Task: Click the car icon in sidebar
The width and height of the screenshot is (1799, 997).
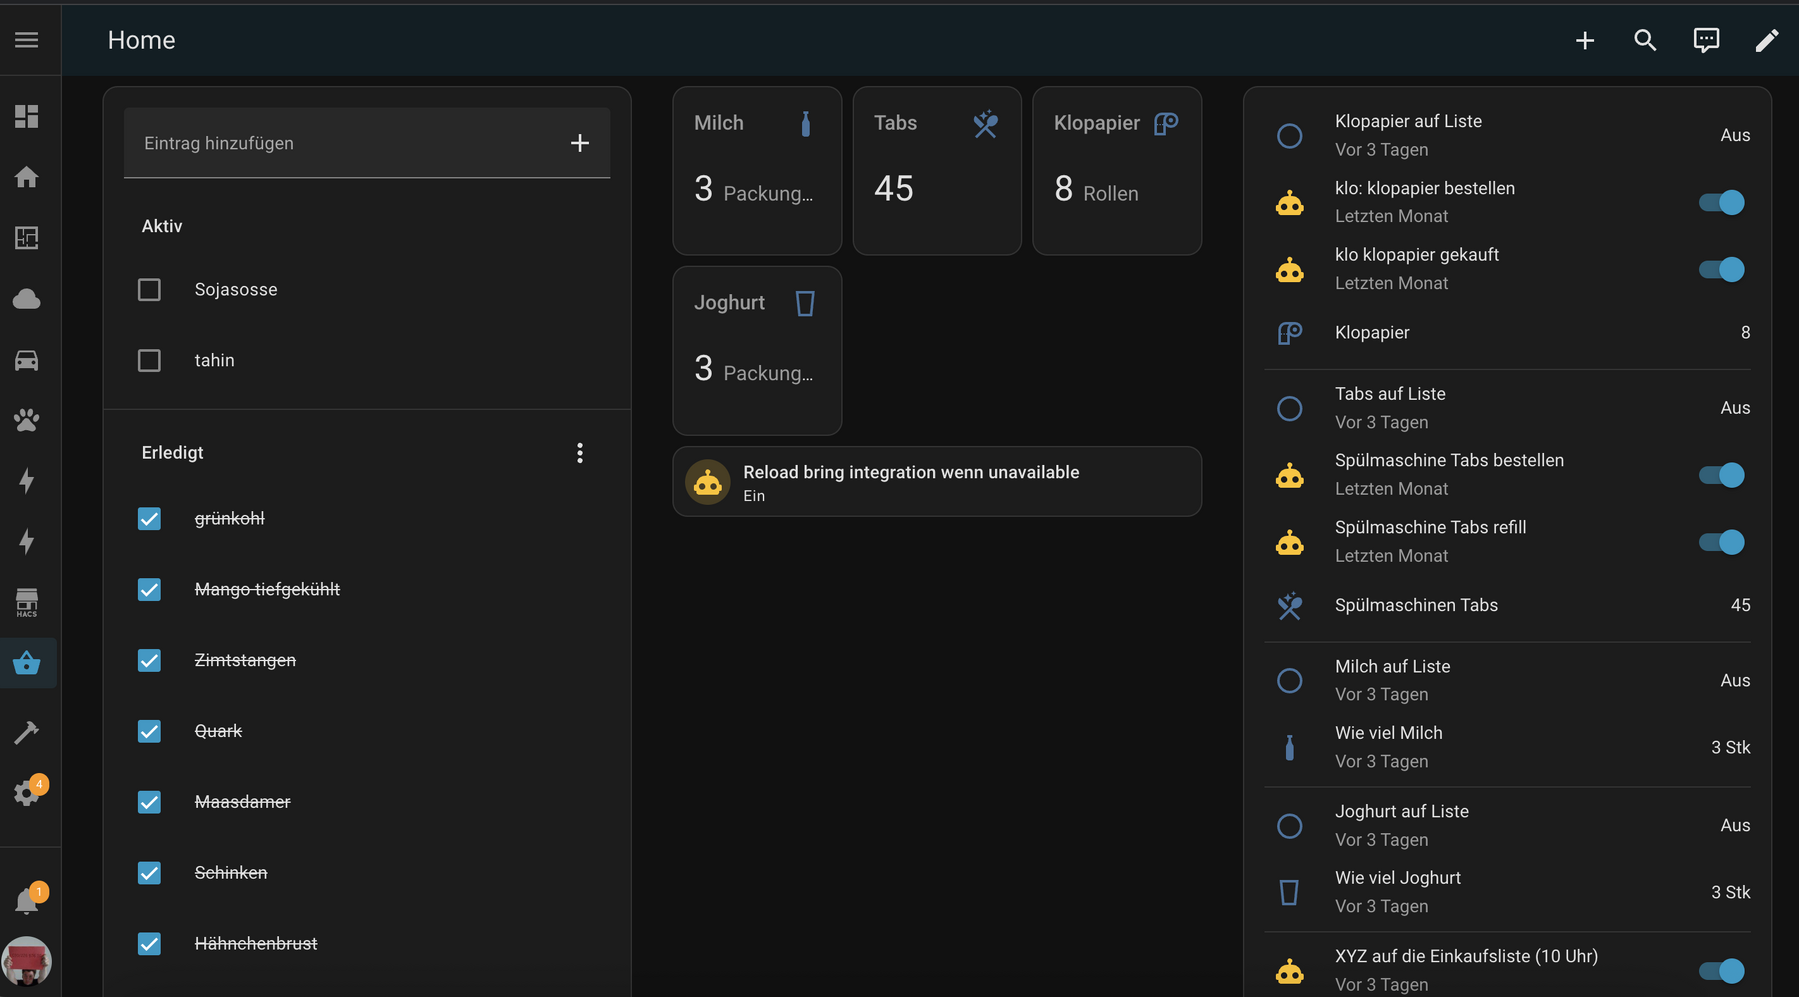Action: point(27,360)
